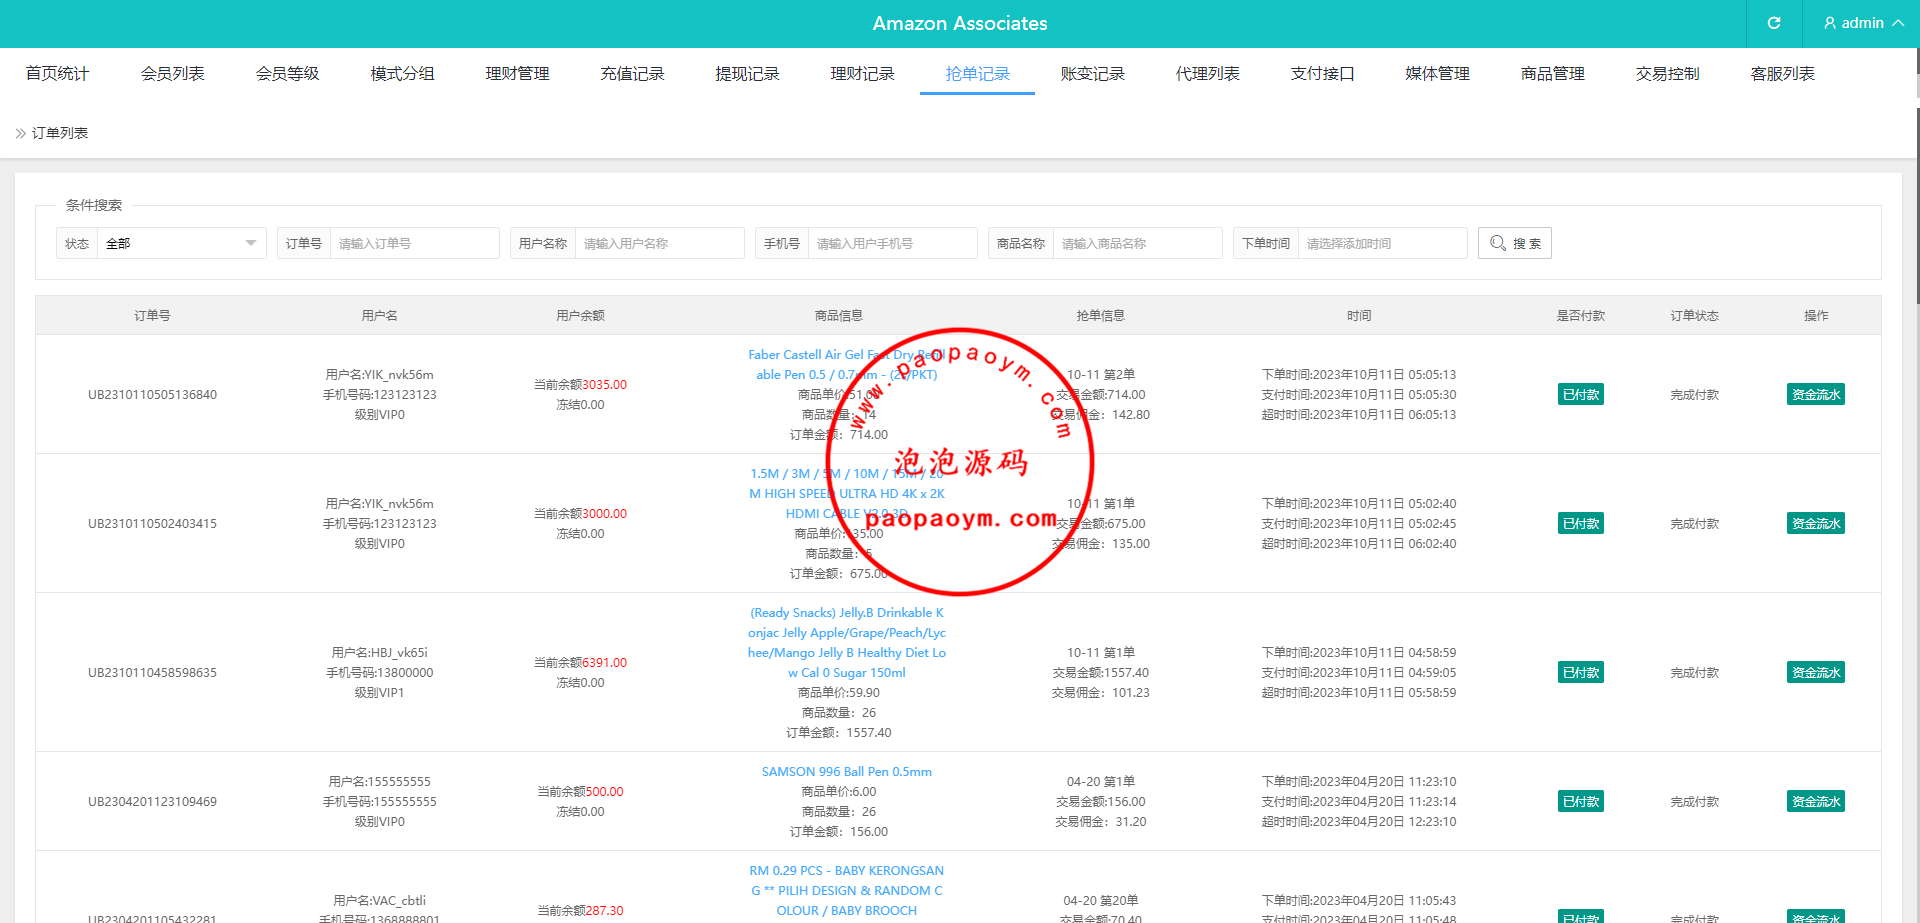This screenshot has height=923, width=1920.
Task: Click the magnifier search button
Action: coord(1514,243)
